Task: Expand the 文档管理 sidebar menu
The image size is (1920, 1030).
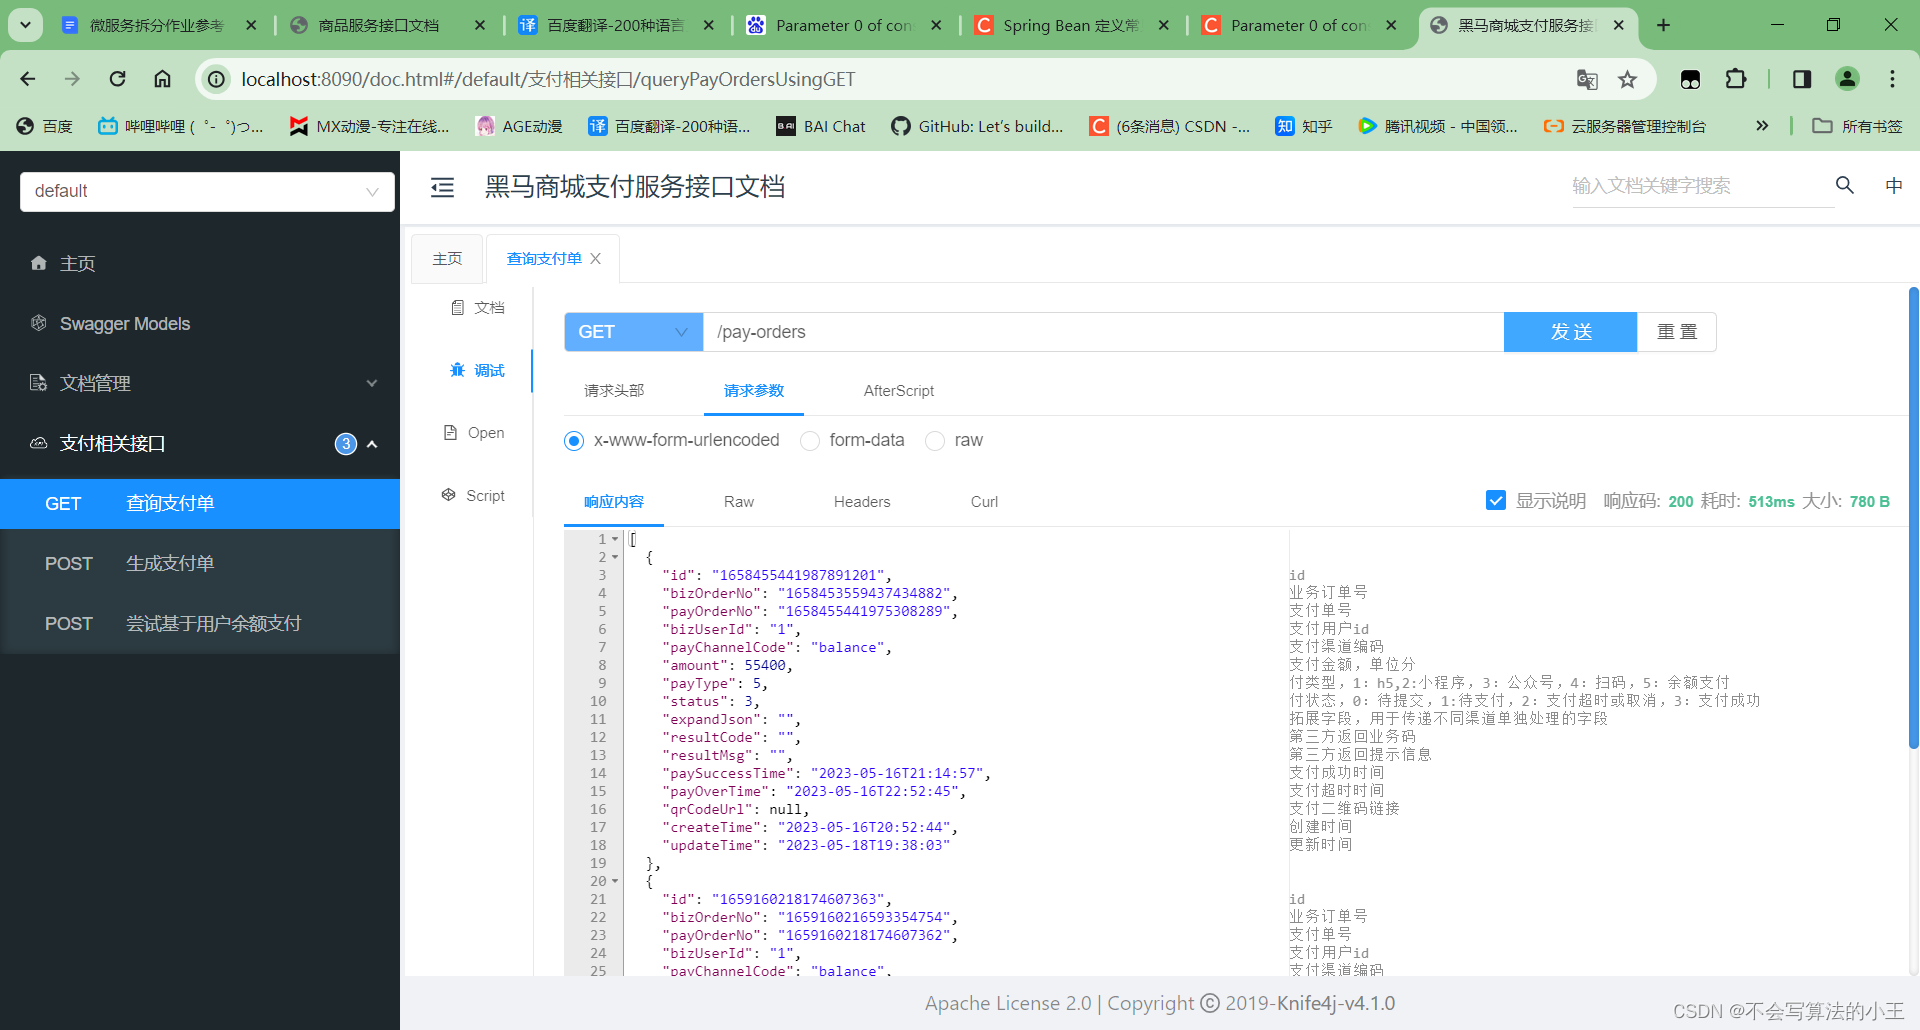Action: point(200,383)
